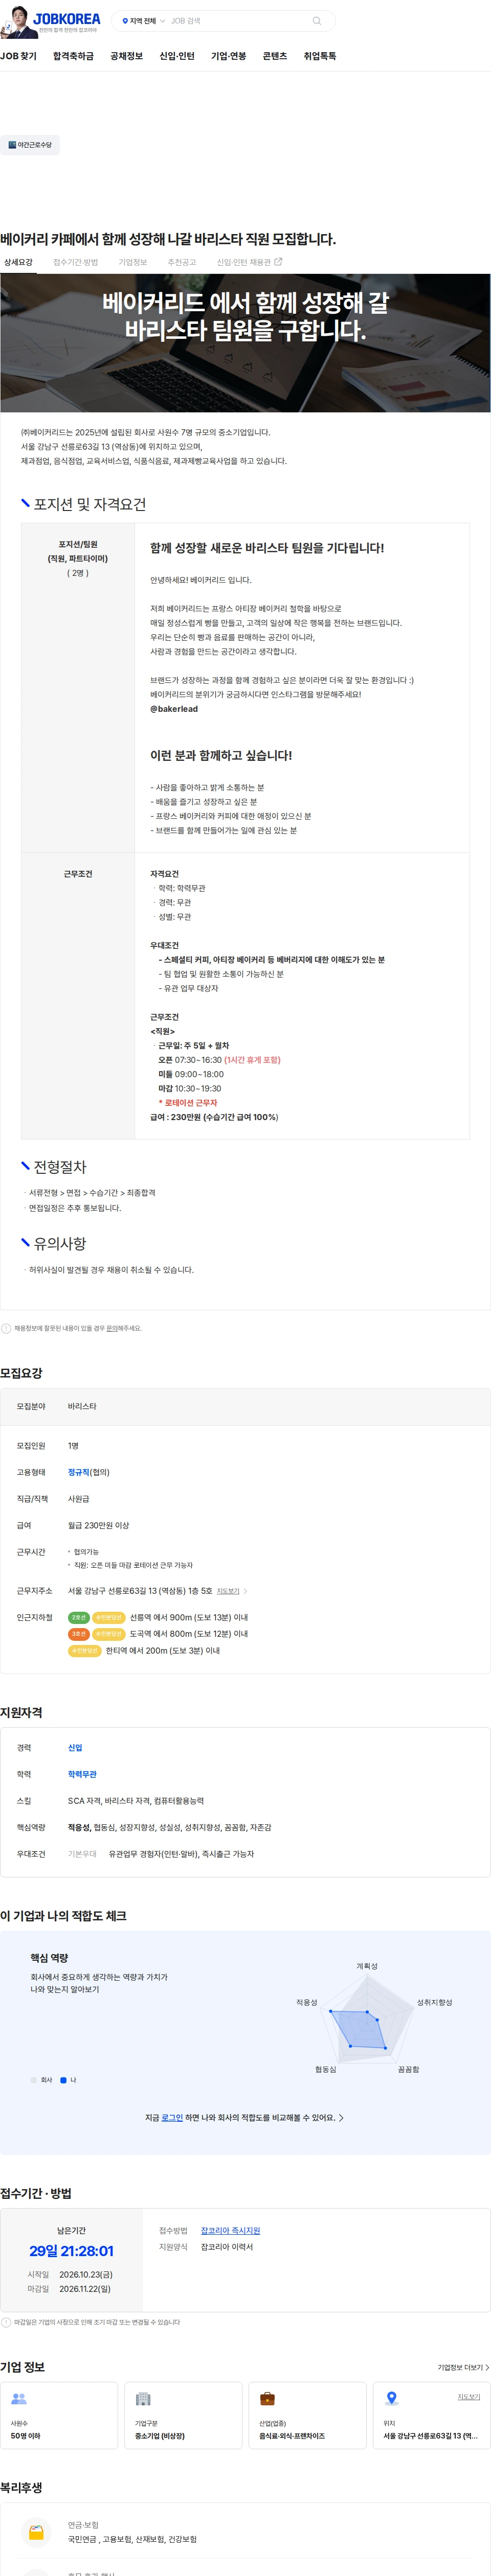The image size is (491, 2576).
Task: Select the 기업정보 tab
Action: pos(133,262)
